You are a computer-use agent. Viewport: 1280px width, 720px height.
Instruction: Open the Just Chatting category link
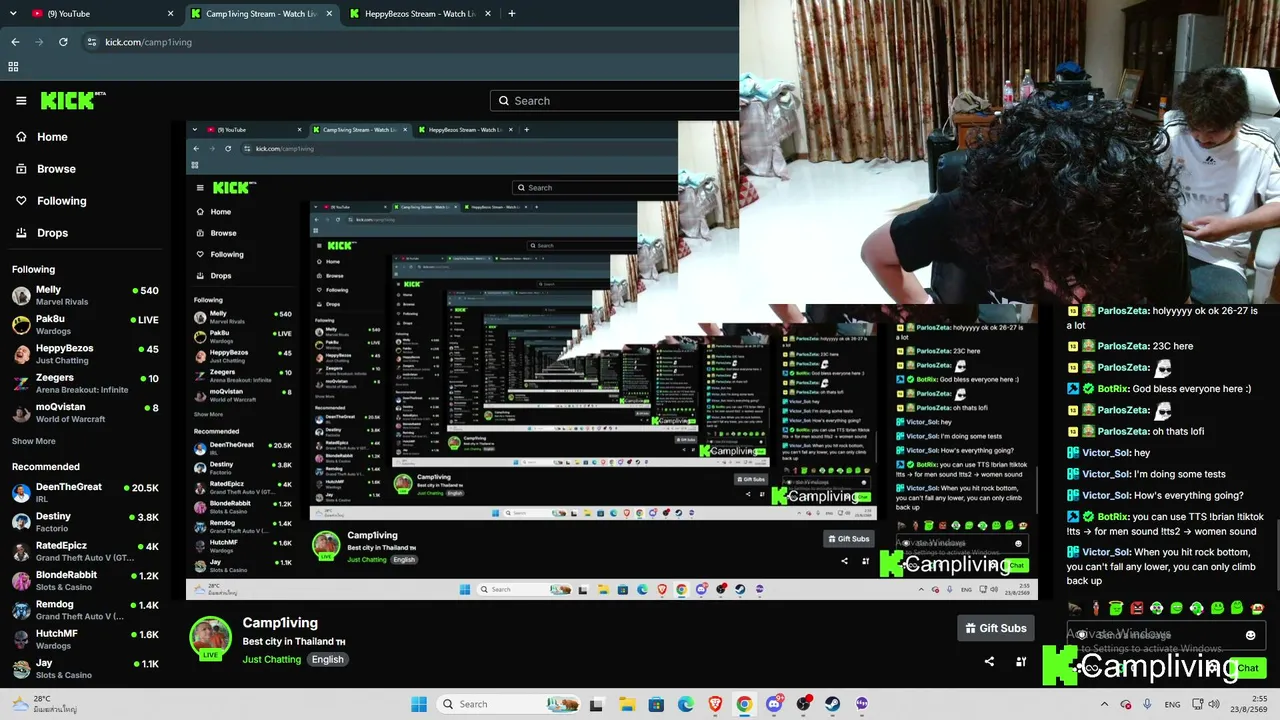(x=272, y=660)
